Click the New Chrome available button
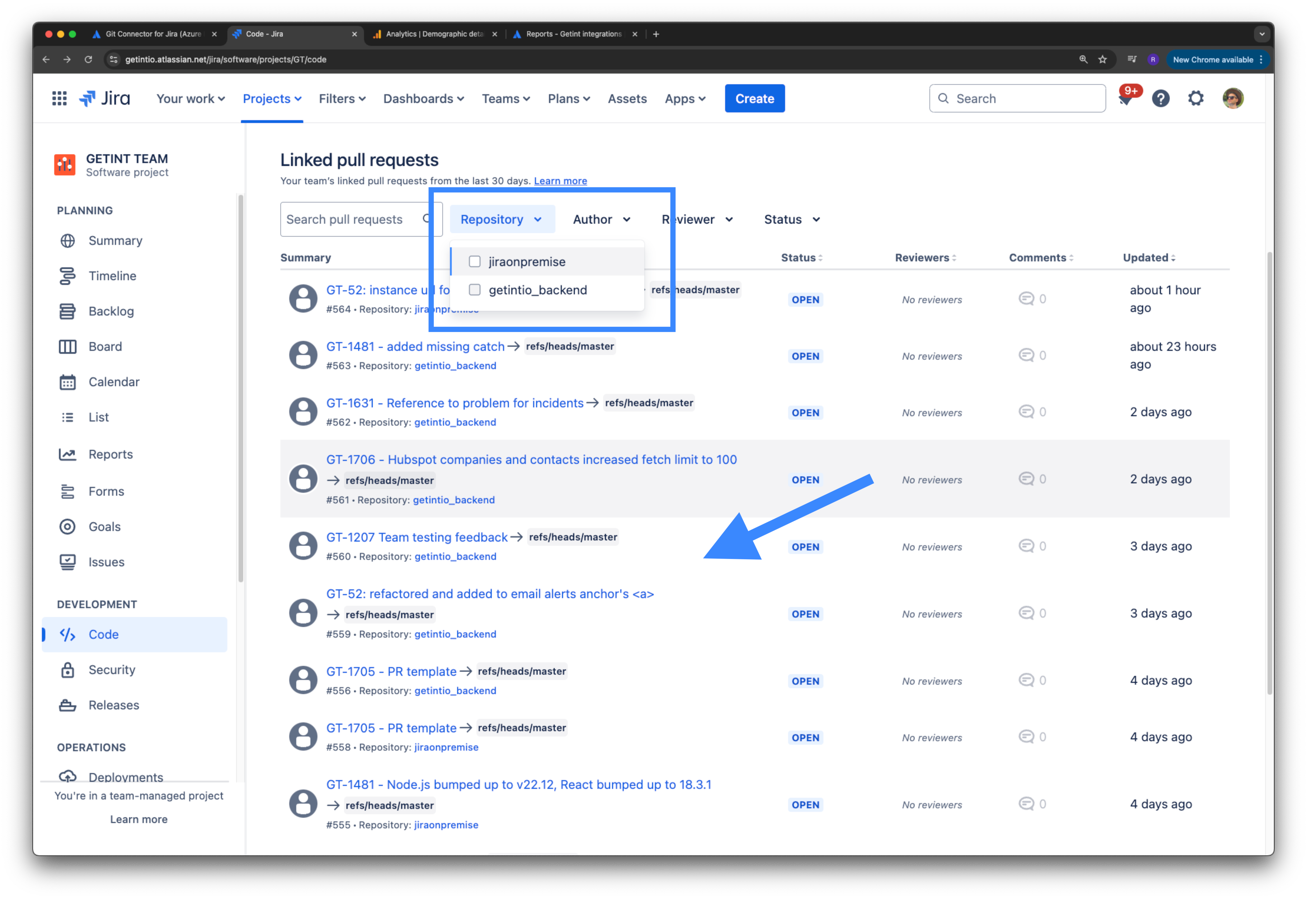This screenshot has height=899, width=1307. pyautogui.click(x=1217, y=59)
